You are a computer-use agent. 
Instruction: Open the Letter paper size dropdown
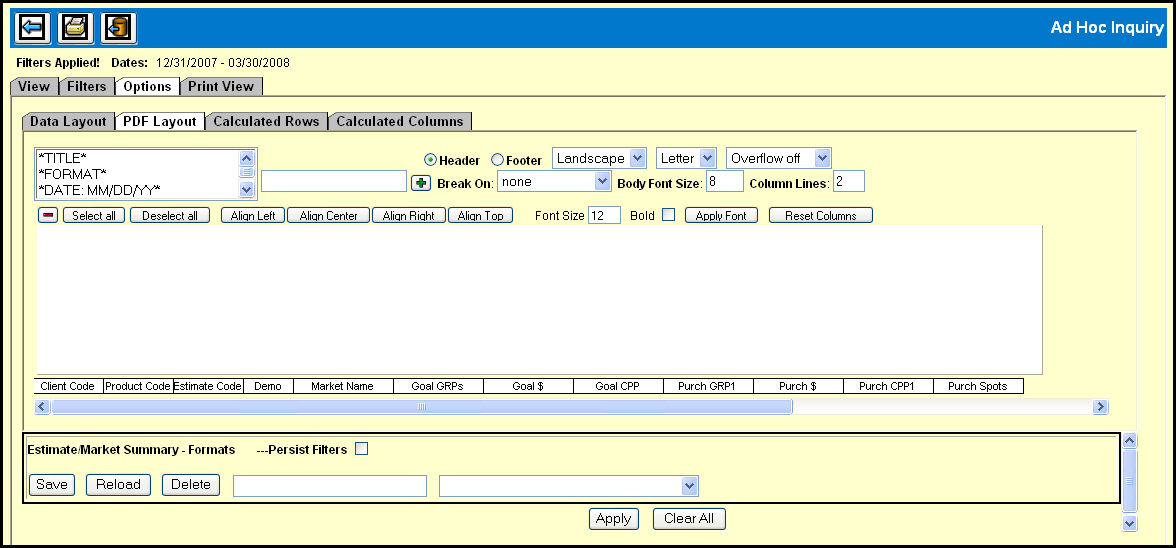coord(686,158)
